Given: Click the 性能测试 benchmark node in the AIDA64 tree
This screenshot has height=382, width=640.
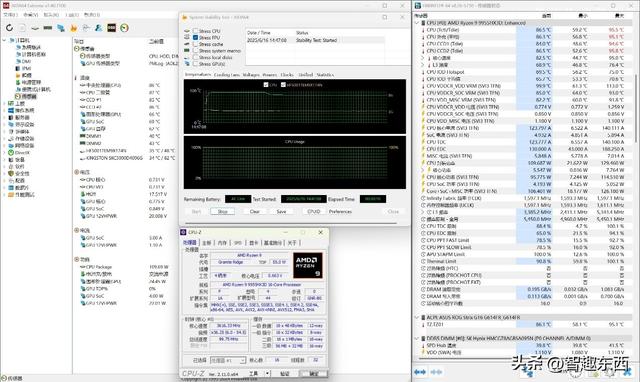Looking at the screenshot, I should coord(22,195).
